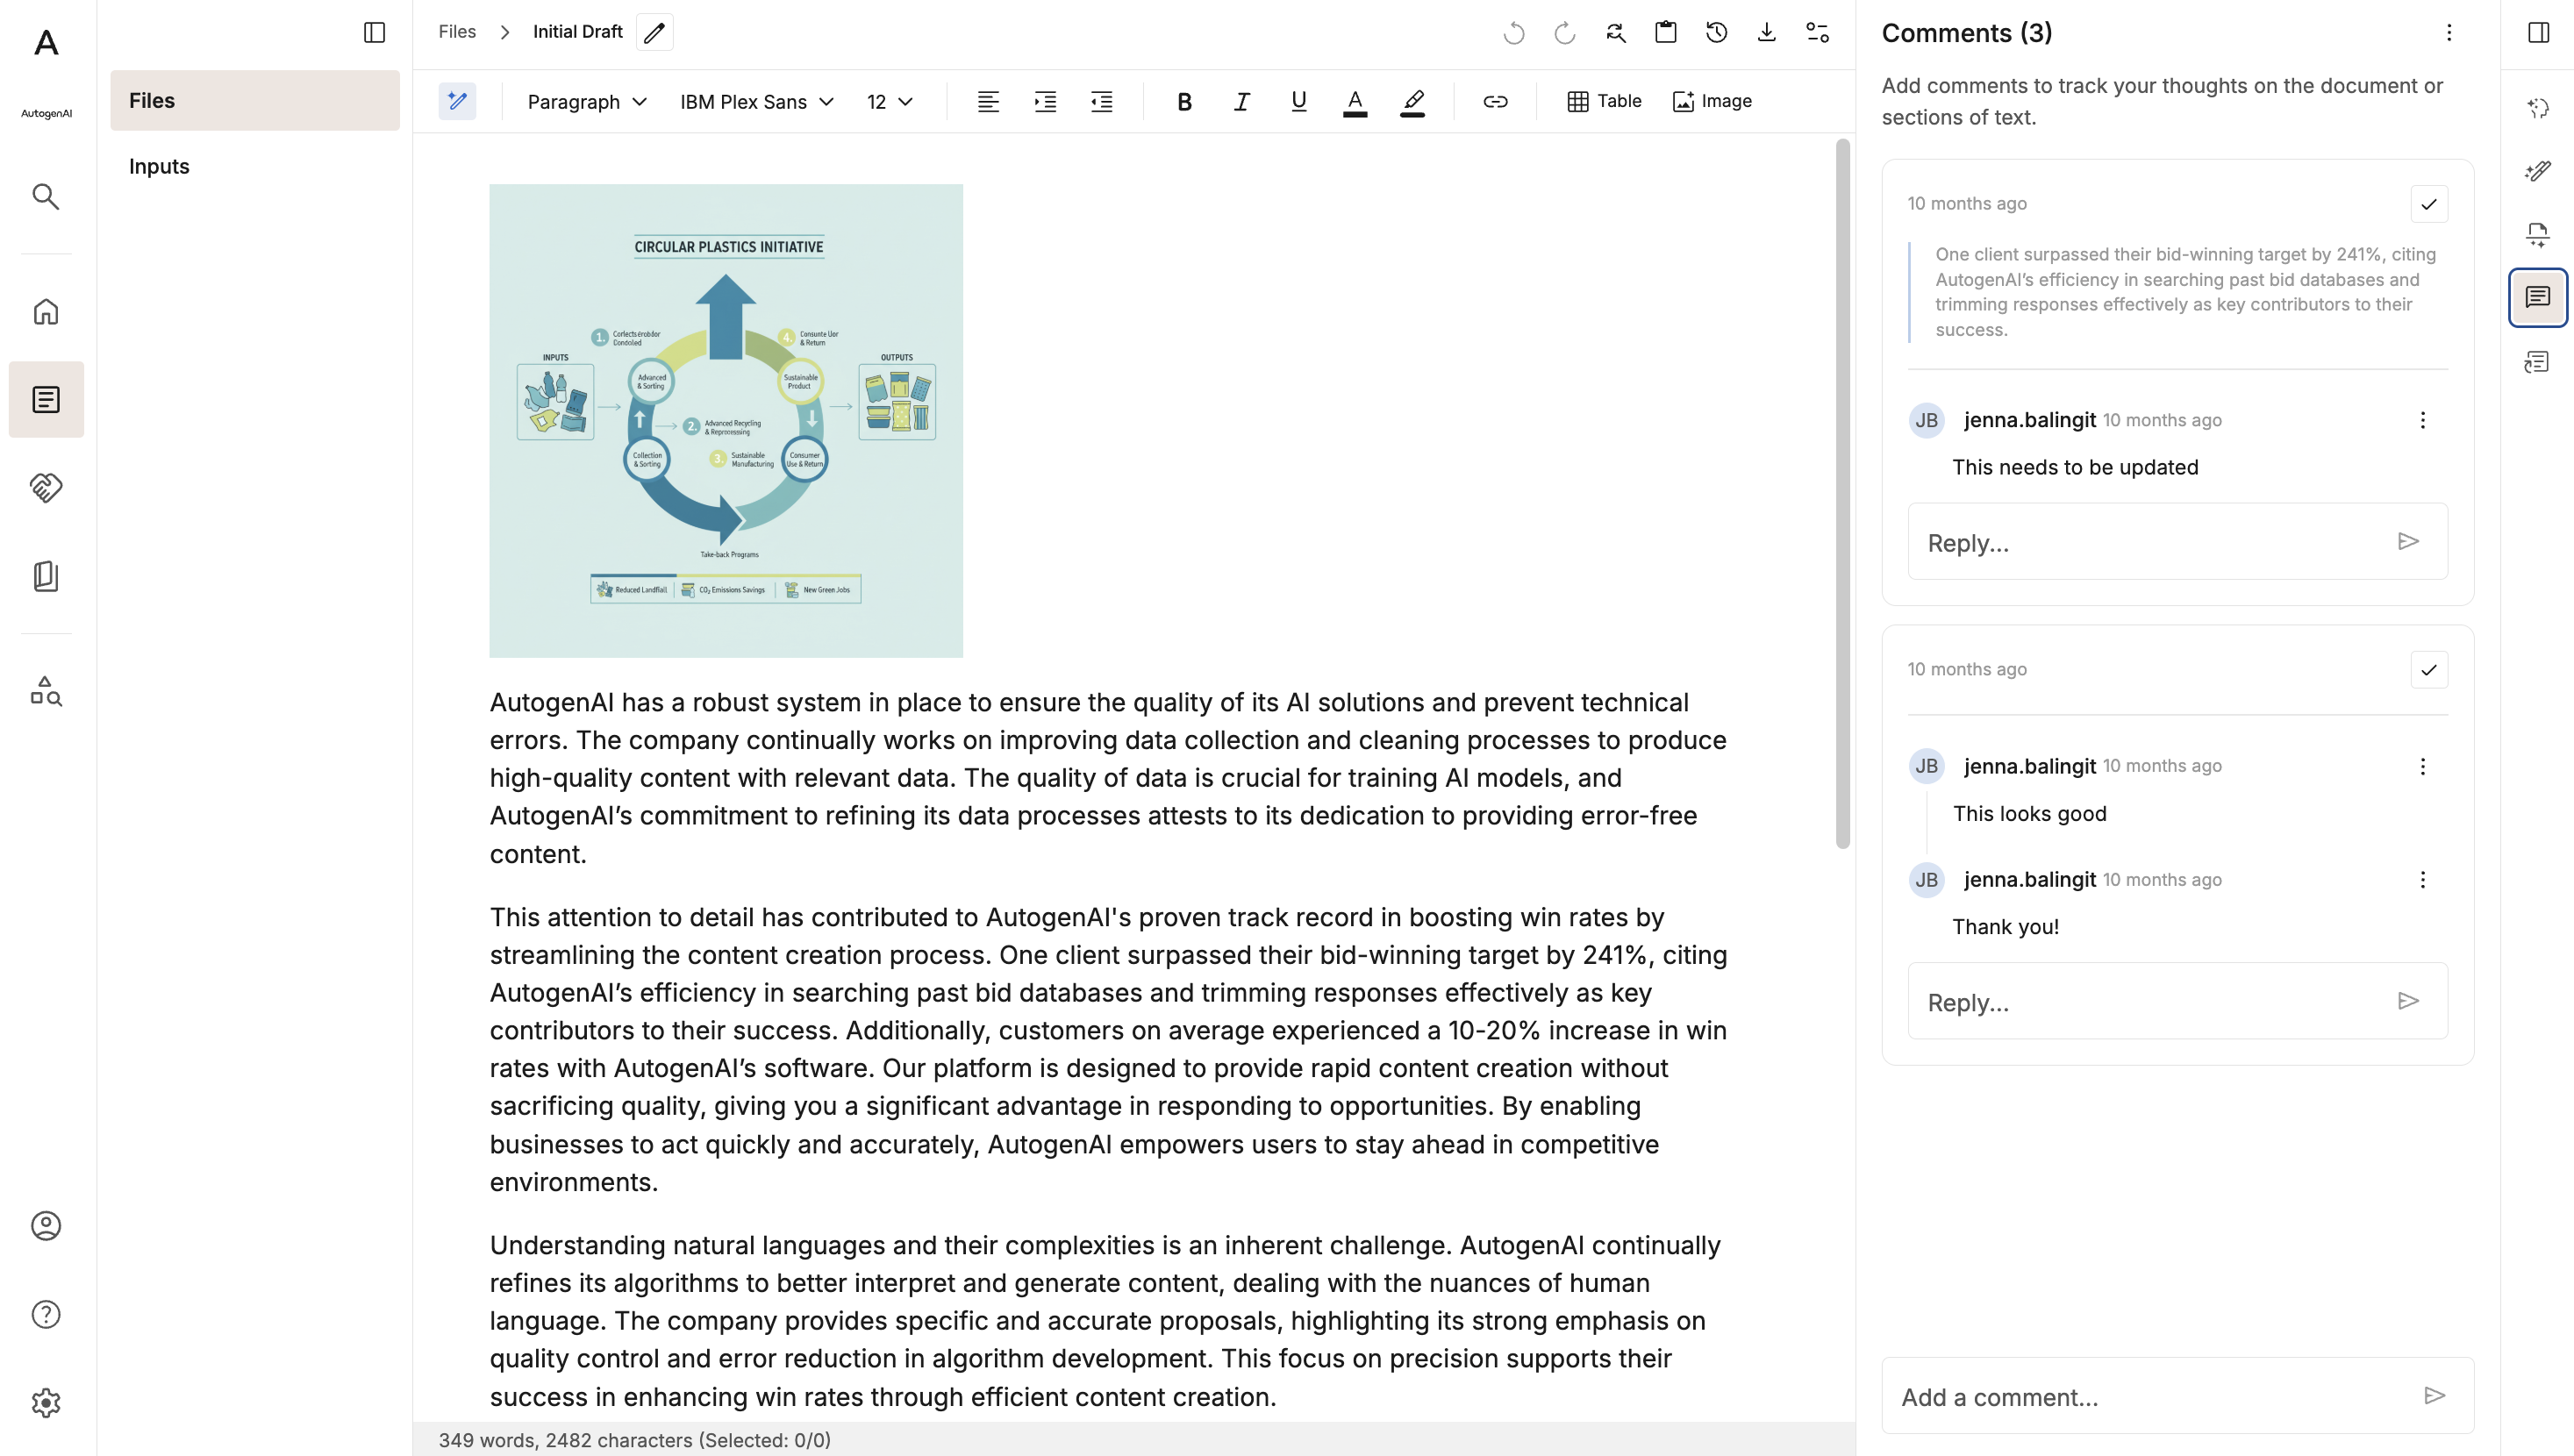
Task: Insert a Table
Action: [1604, 101]
